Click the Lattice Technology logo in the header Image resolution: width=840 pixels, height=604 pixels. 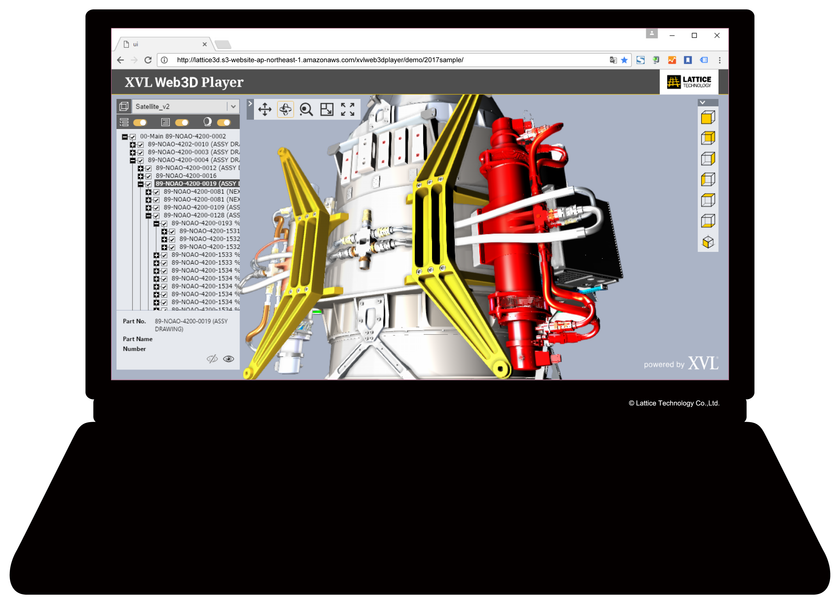click(x=689, y=81)
